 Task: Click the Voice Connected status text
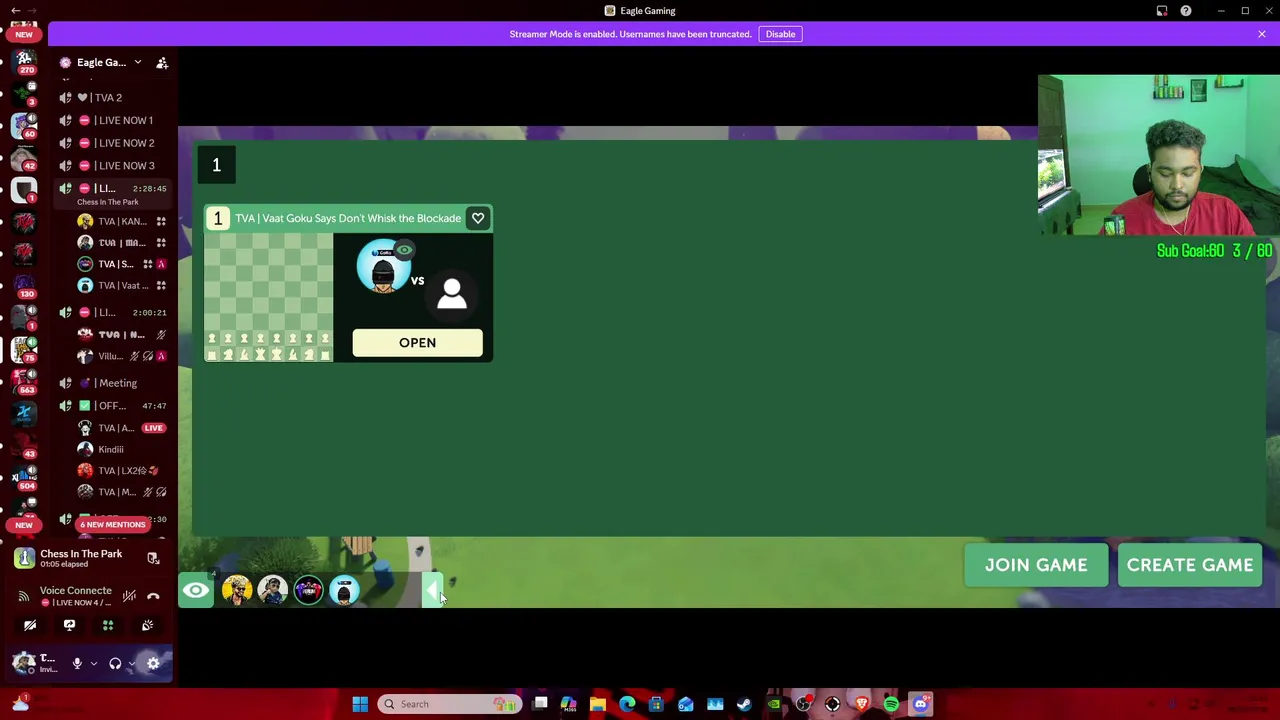[x=76, y=591]
